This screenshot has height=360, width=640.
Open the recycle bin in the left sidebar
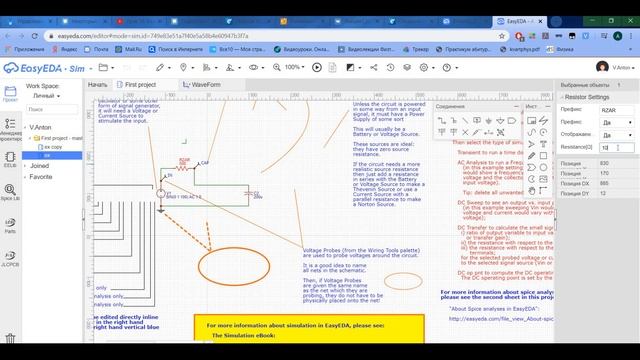[10, 338]
